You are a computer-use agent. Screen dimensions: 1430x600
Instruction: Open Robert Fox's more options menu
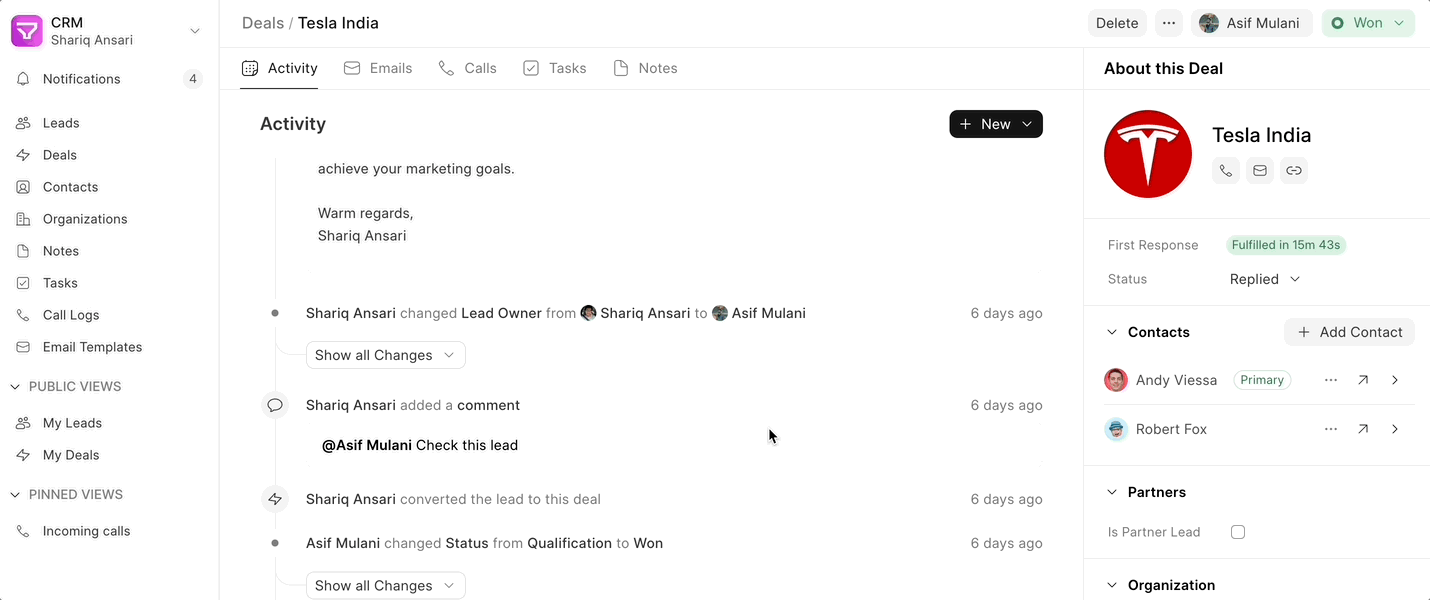pyautogui.click(x=1331, y=429)
